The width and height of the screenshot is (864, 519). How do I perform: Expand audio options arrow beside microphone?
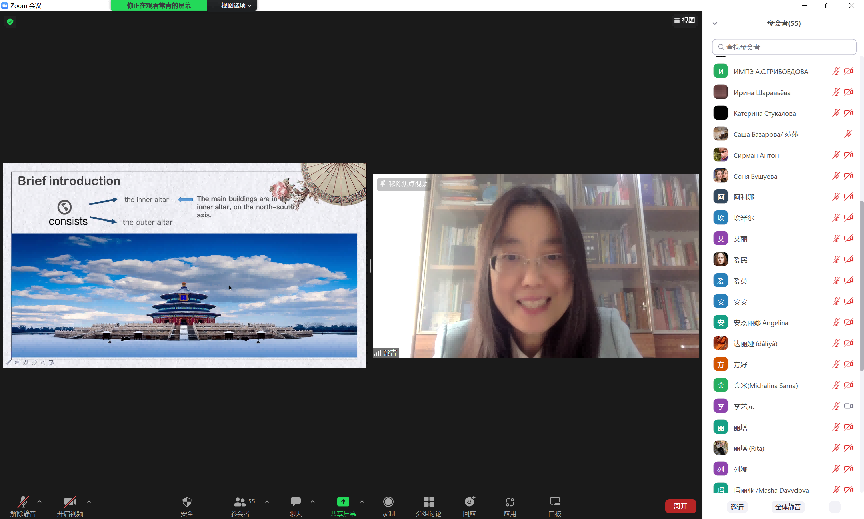pyautogui.click(x=40, y=501)
